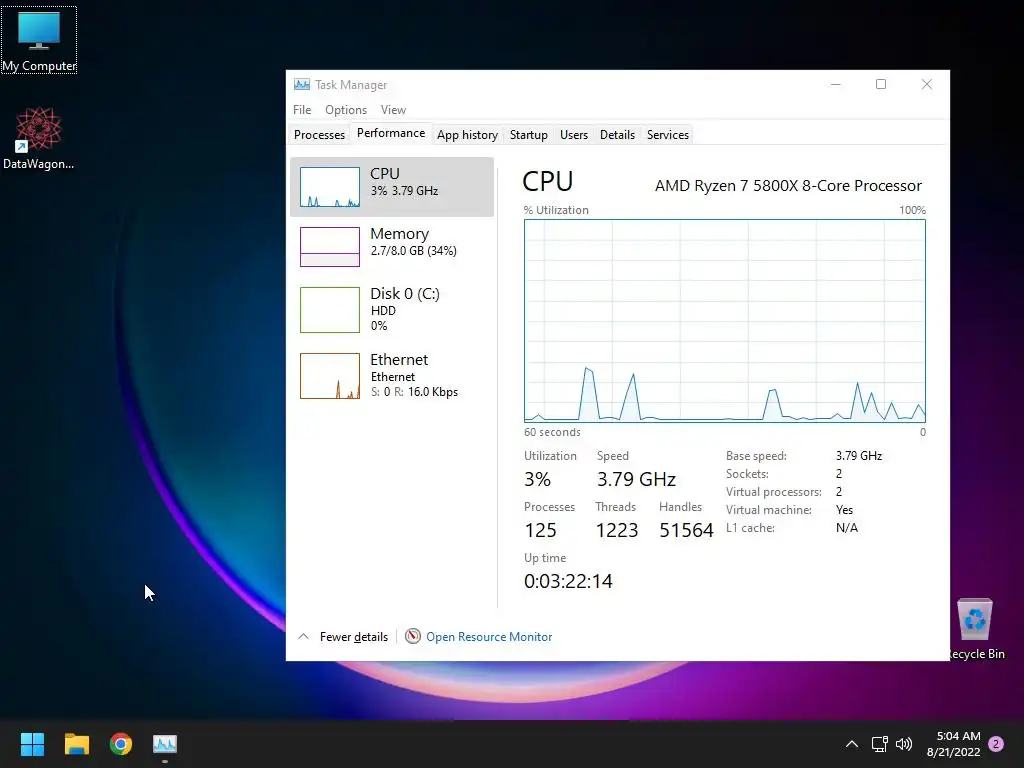Open the clock and date panel
This screenshot has width=1024, height=768.
tap(953, 744)
